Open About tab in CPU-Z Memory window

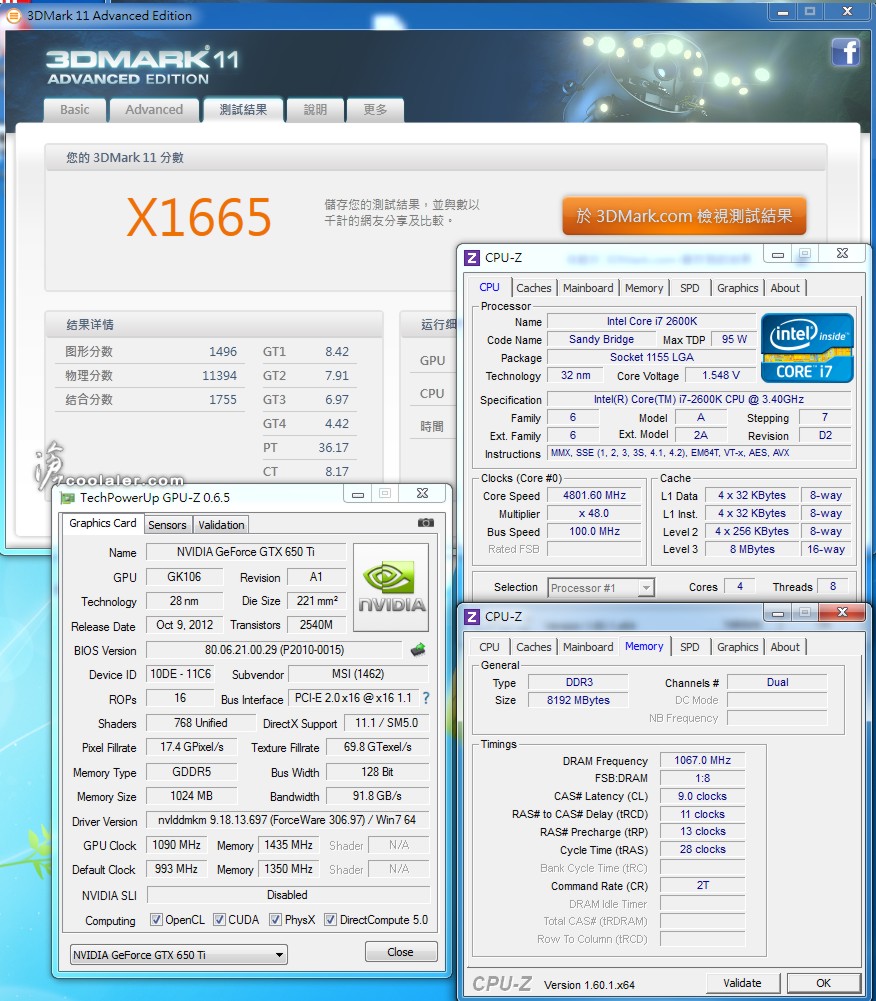pos(785,647)
